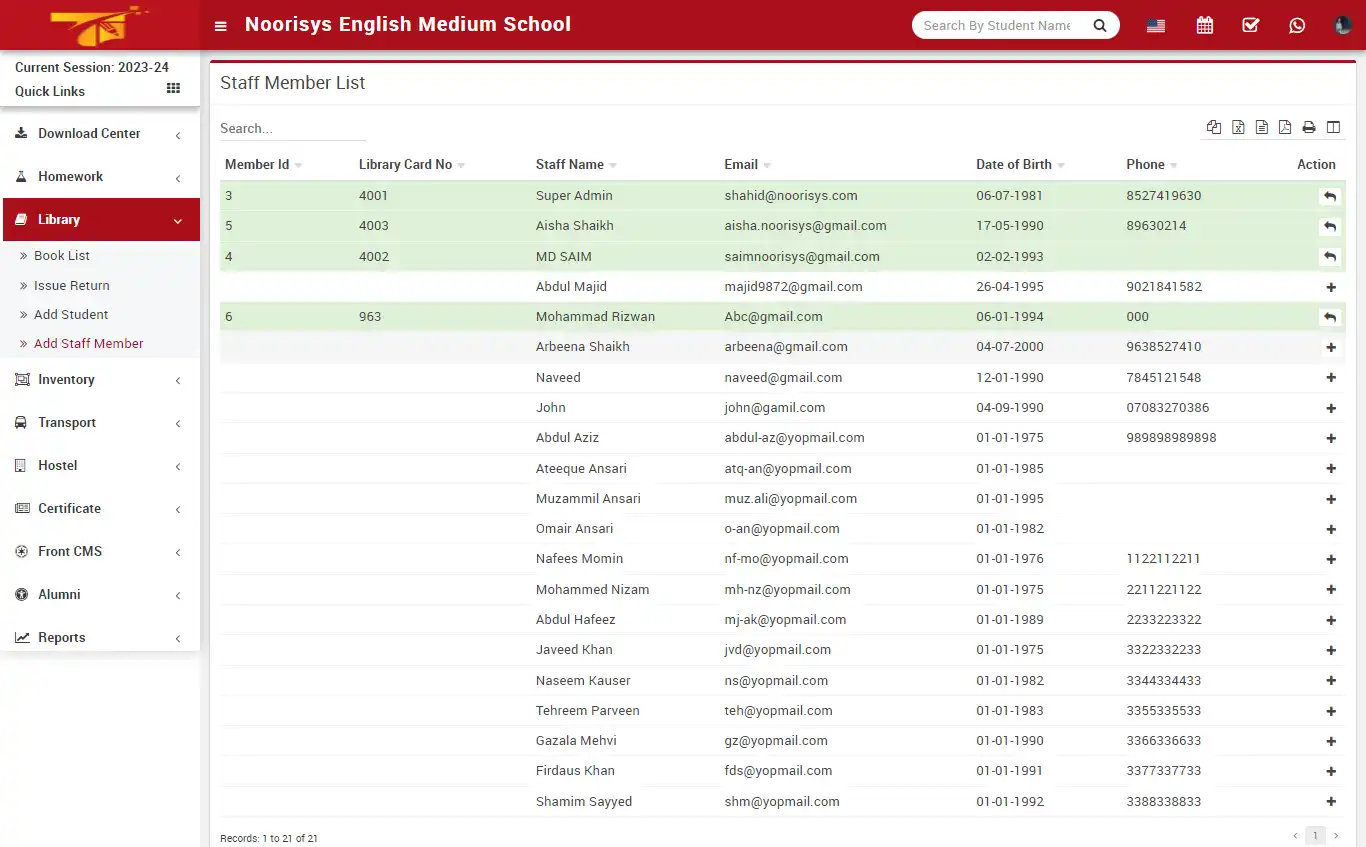Open the Reports section
This screenshot has width=1366, height=847.
tap(61, 637)
